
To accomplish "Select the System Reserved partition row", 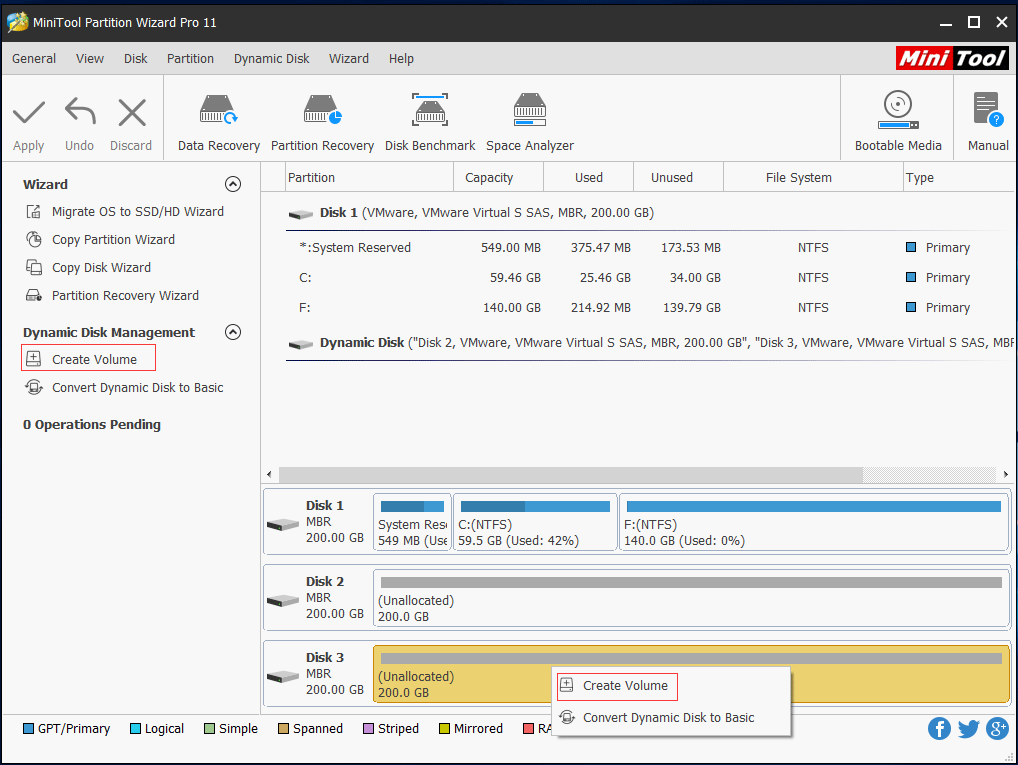I will [647, 247].
